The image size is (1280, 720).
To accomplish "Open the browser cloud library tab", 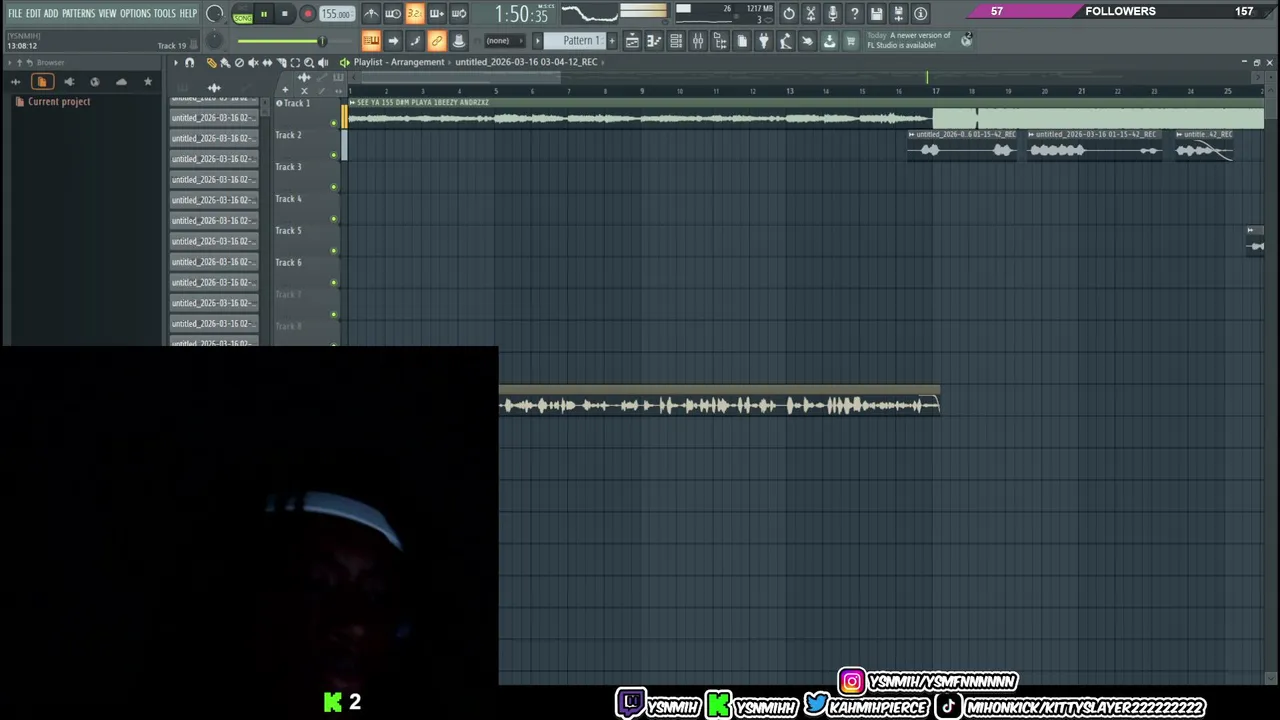I will pos(122,82).
